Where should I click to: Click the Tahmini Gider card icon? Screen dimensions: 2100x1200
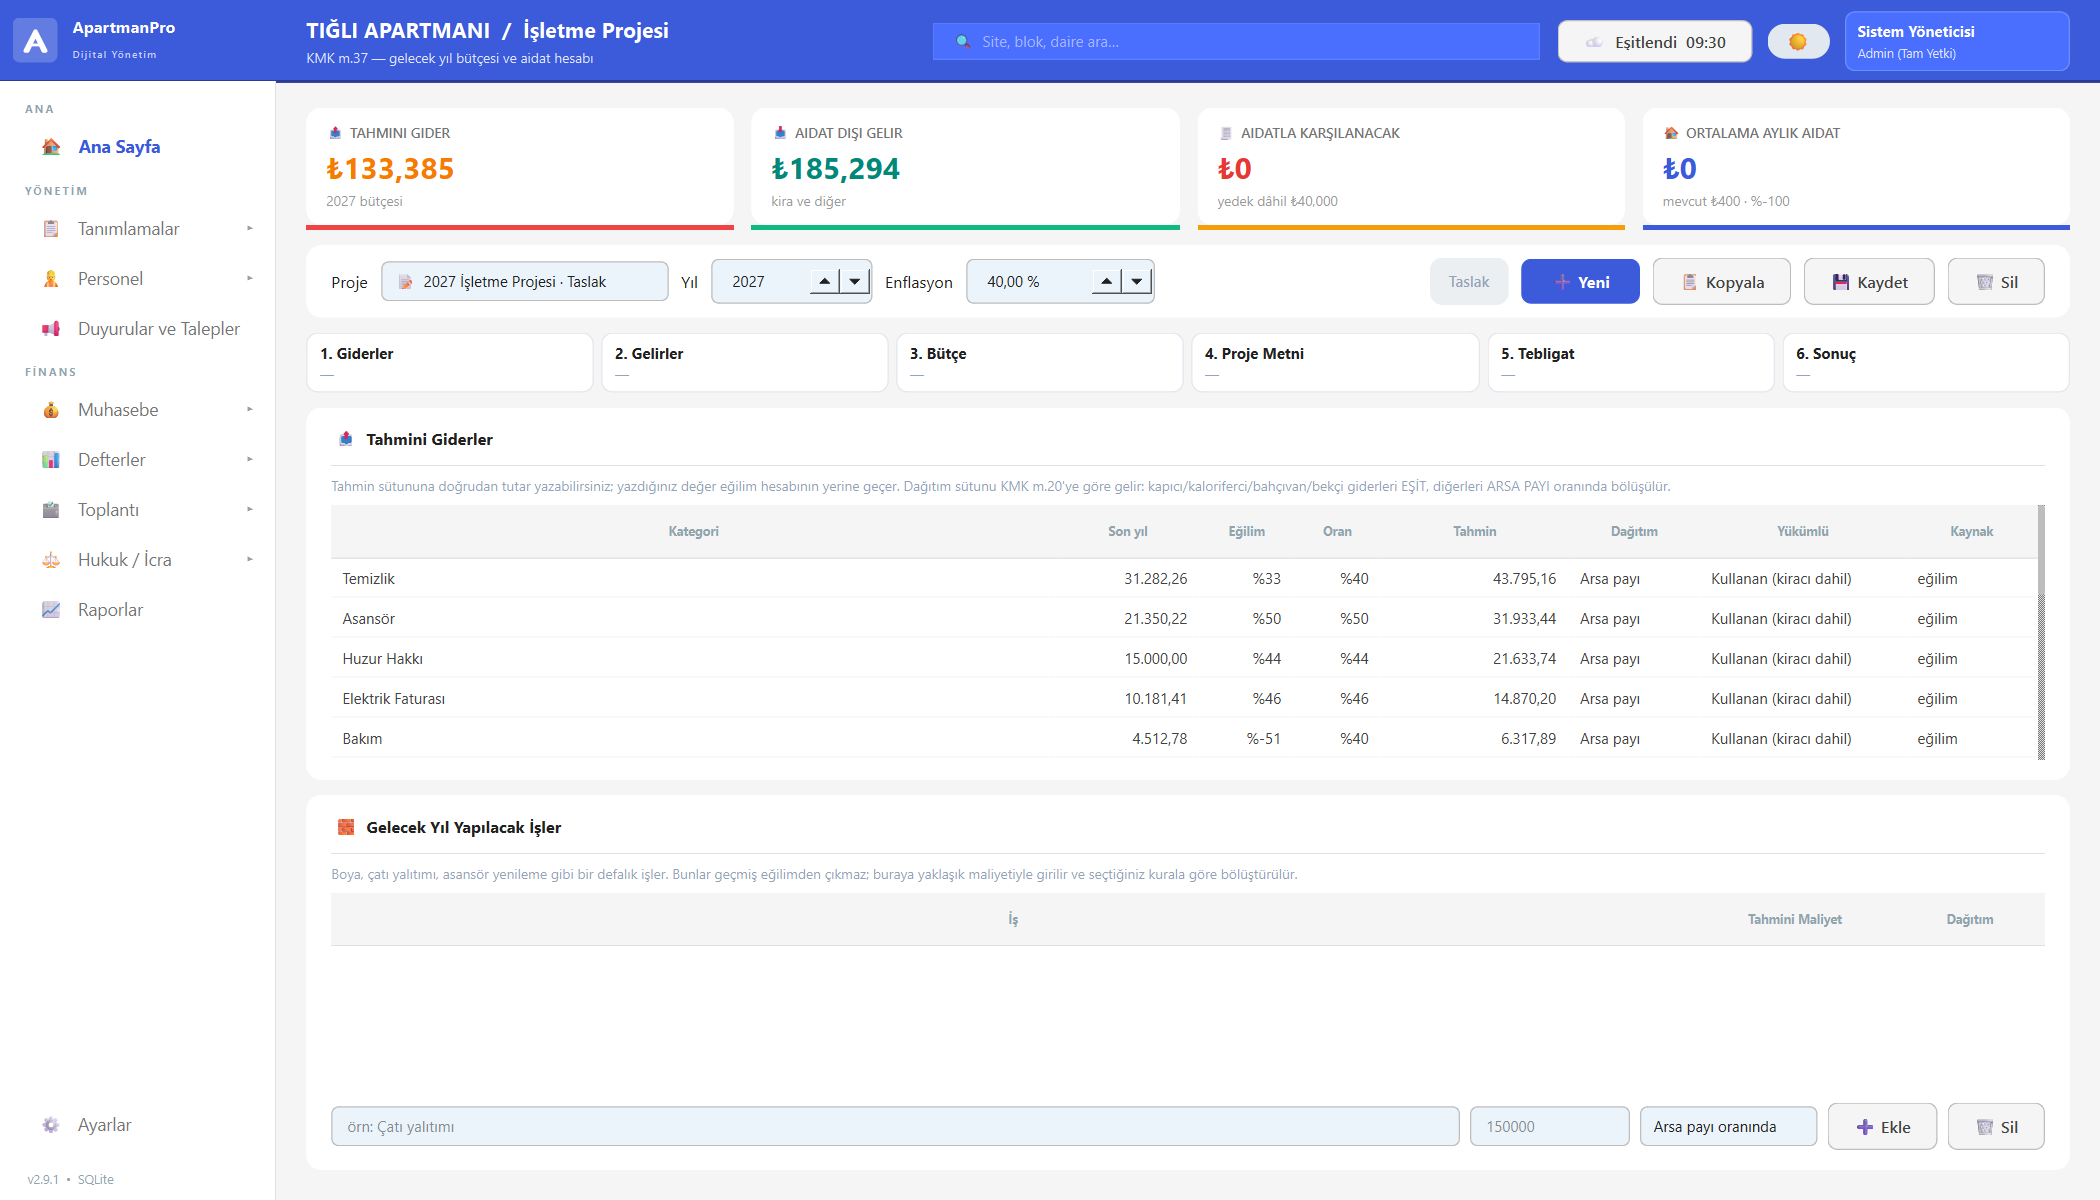click(335, 133)
